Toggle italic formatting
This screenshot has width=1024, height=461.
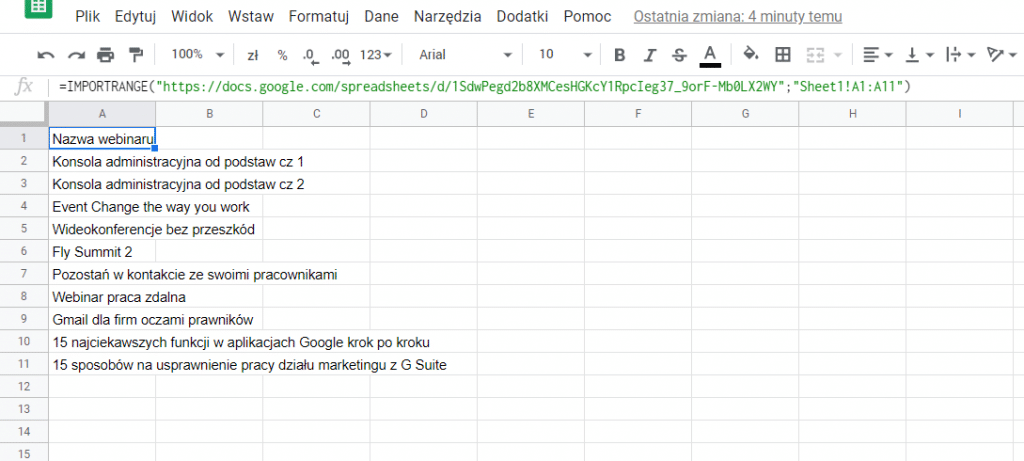650,55
